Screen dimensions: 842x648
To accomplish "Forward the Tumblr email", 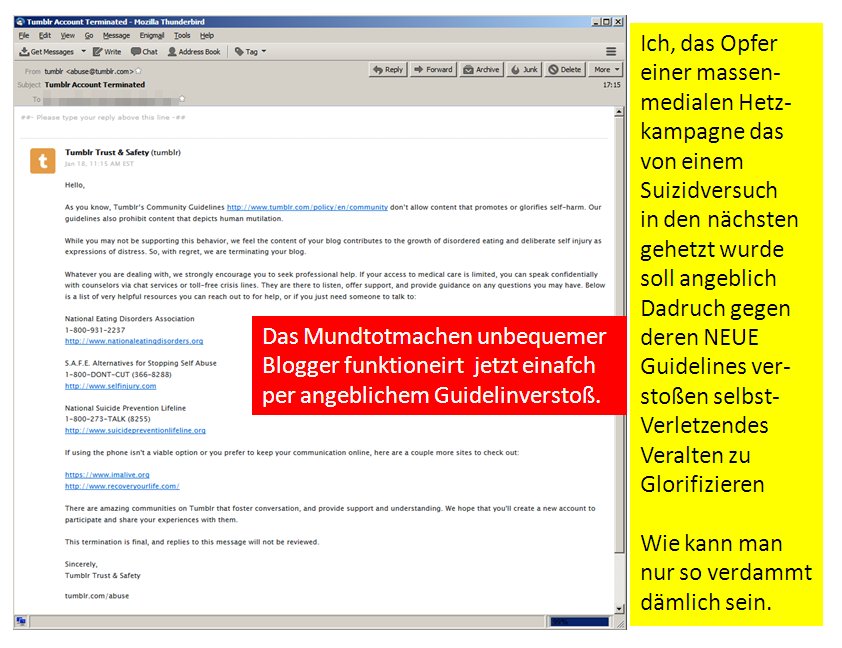I will pos(433,69).
